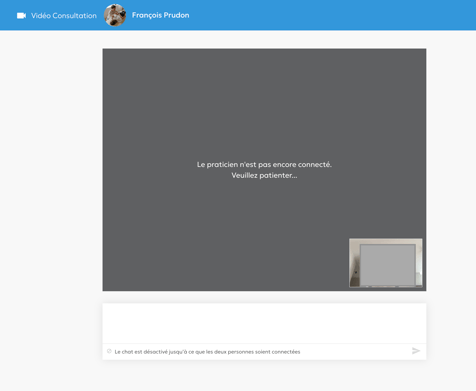Viewport: 476px width, 391px height.
Task: Click the "Le praticien n'est pas encore connecté" message
Action: (x=264, y=164)
